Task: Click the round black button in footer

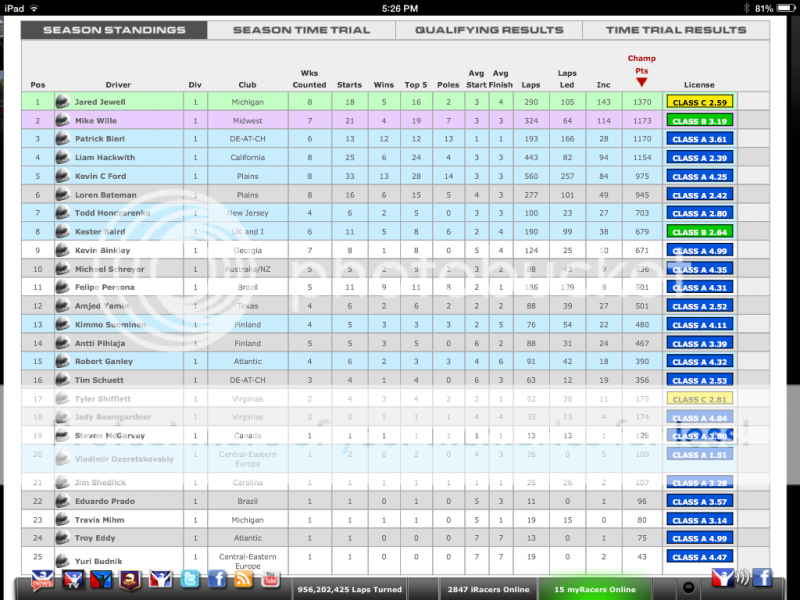Action: (x=689, y=587)
